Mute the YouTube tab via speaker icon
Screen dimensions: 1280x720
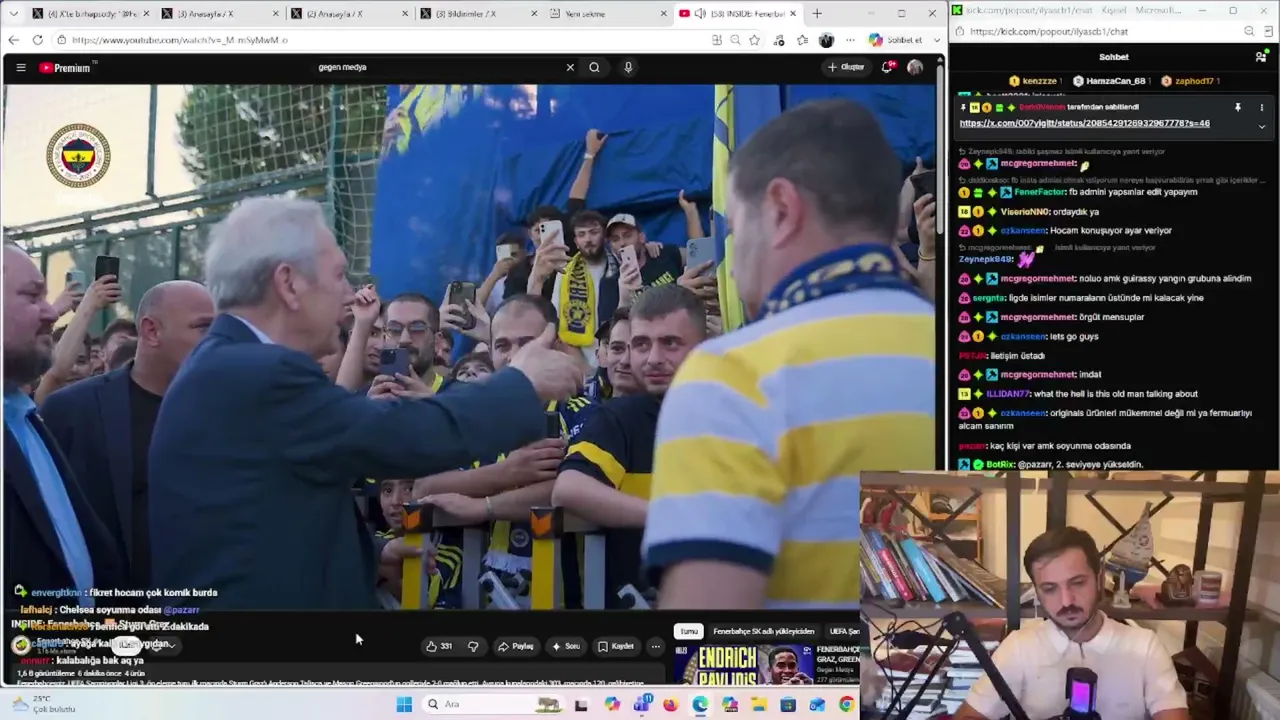[700, 14]
